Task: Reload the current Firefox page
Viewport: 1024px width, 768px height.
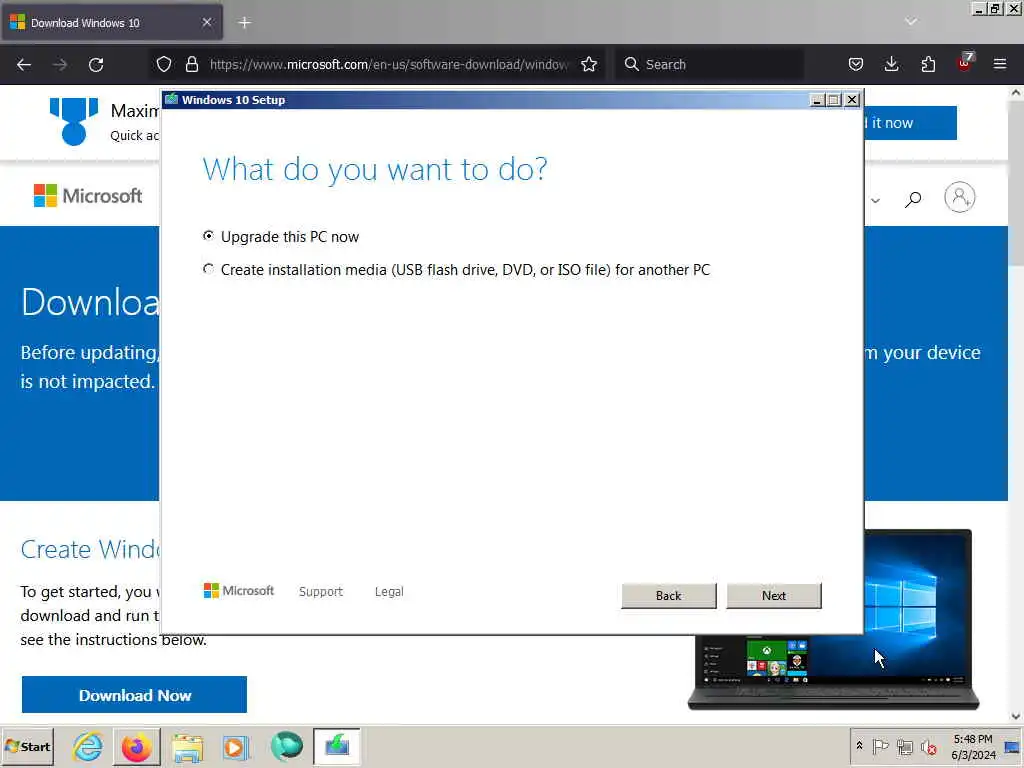Action: click(96, 65)
